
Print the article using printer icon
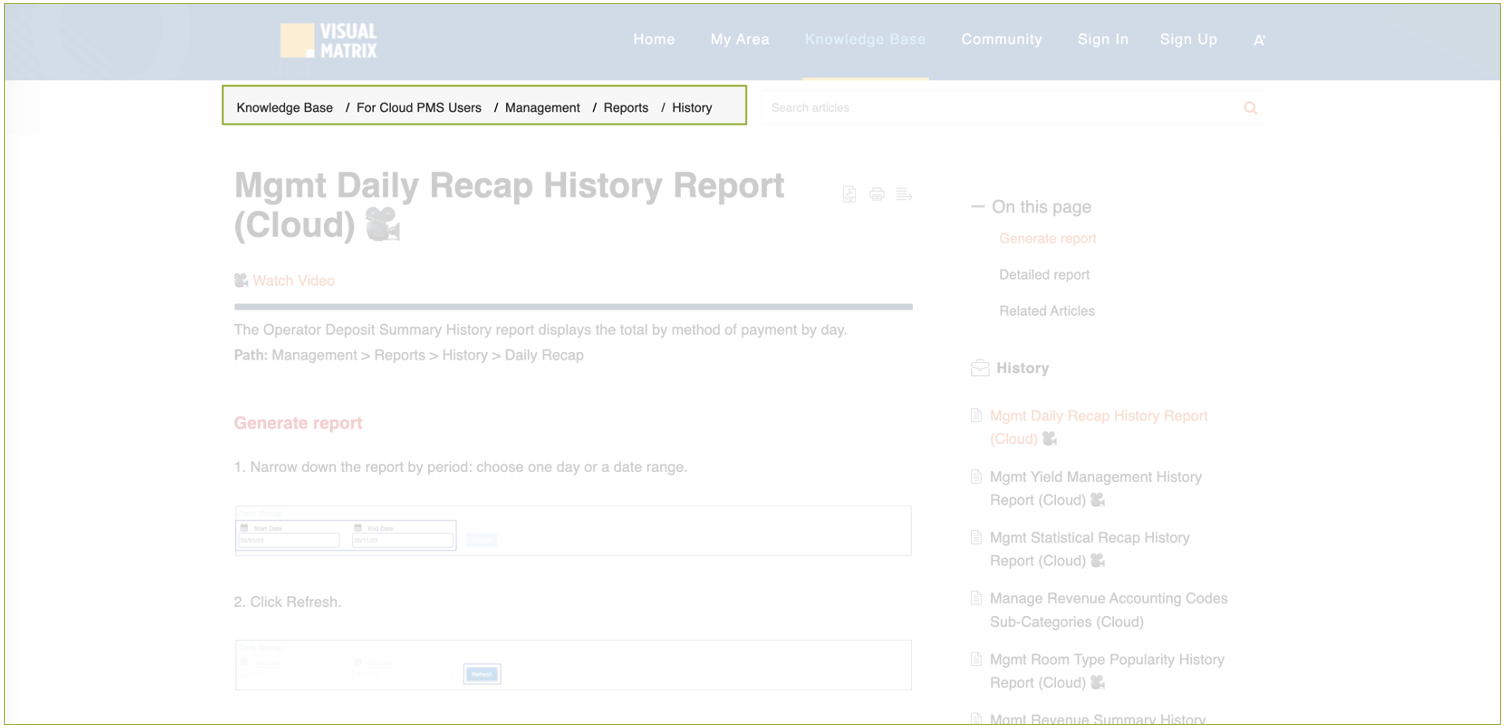point(877,194)
